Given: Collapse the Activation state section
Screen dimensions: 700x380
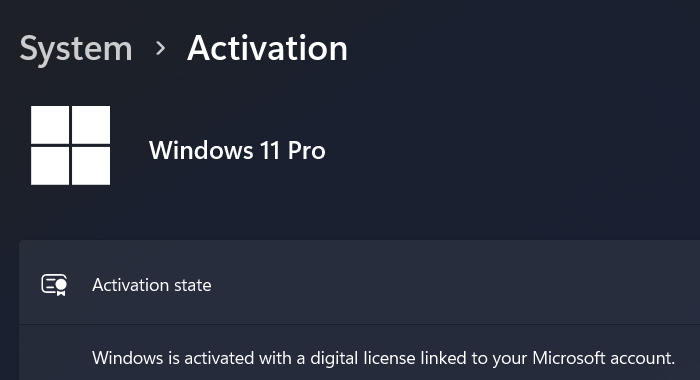Looking at the screenshot, I should tap(359, 283).
